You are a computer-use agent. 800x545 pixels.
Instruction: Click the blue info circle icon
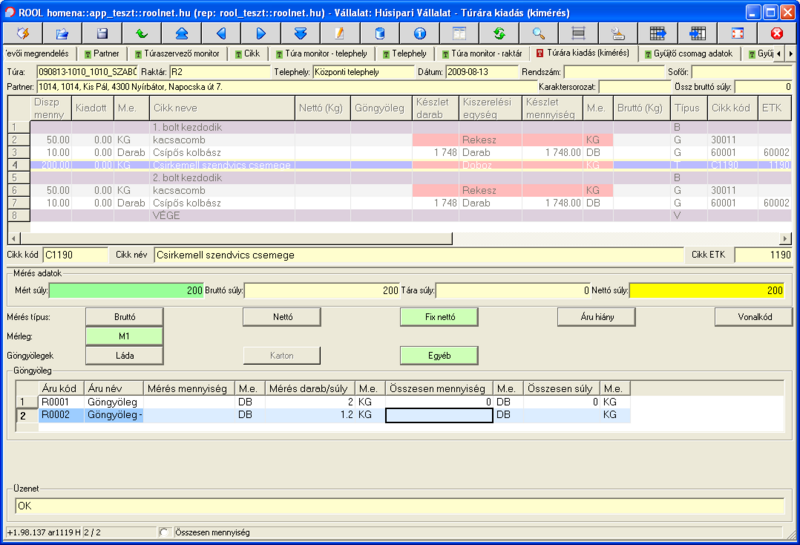420,34
